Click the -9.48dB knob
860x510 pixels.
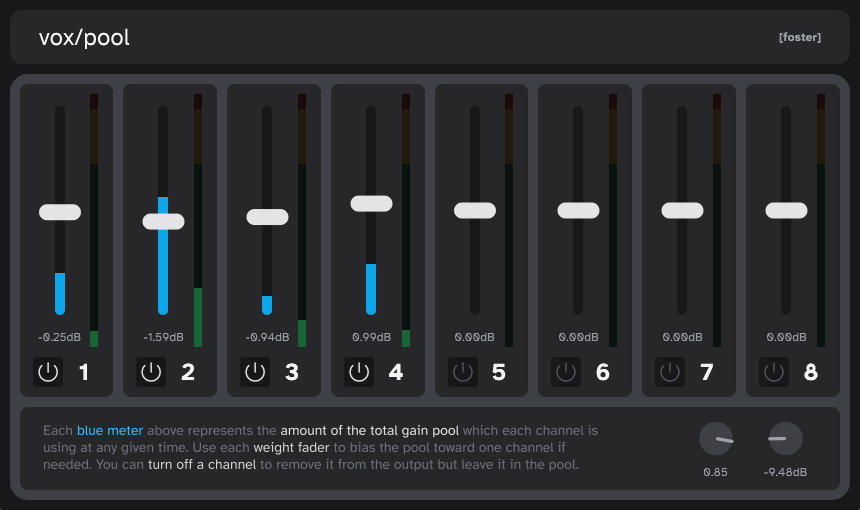point(785,439)
